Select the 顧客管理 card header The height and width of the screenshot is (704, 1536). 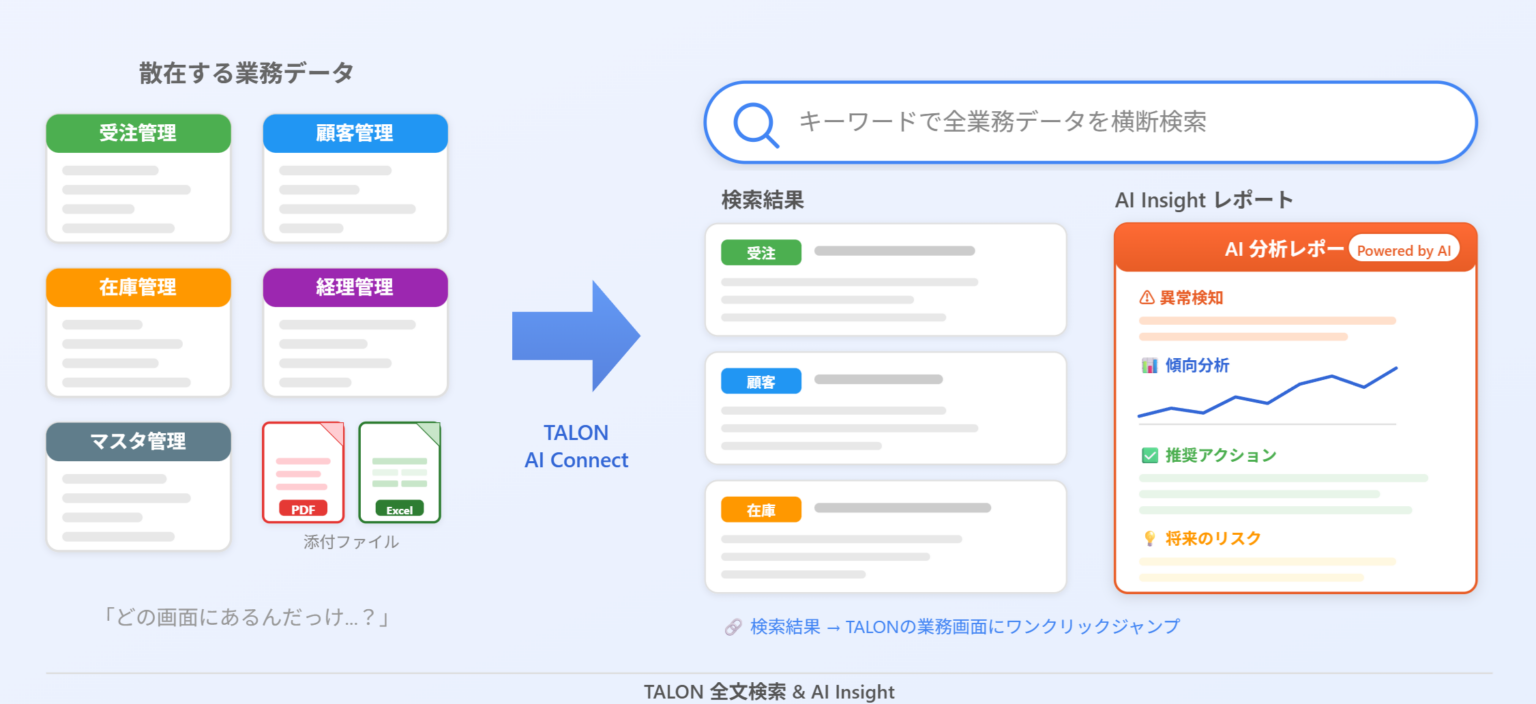coord(355,133)
